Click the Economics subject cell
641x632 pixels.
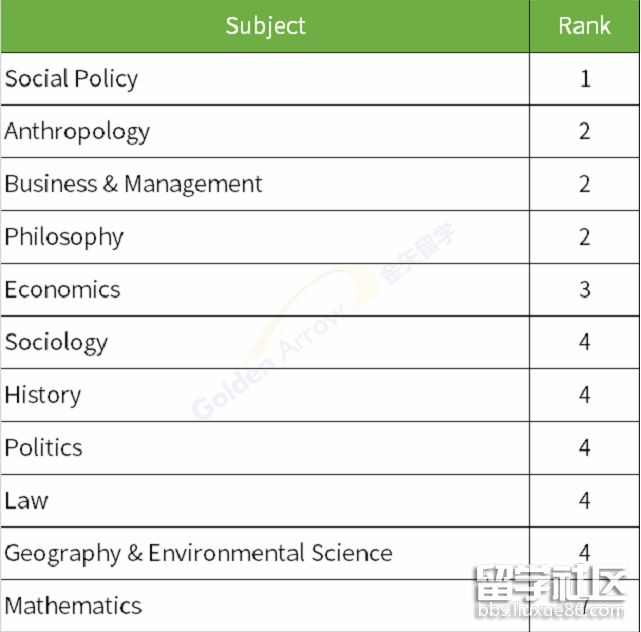(62, 290)
